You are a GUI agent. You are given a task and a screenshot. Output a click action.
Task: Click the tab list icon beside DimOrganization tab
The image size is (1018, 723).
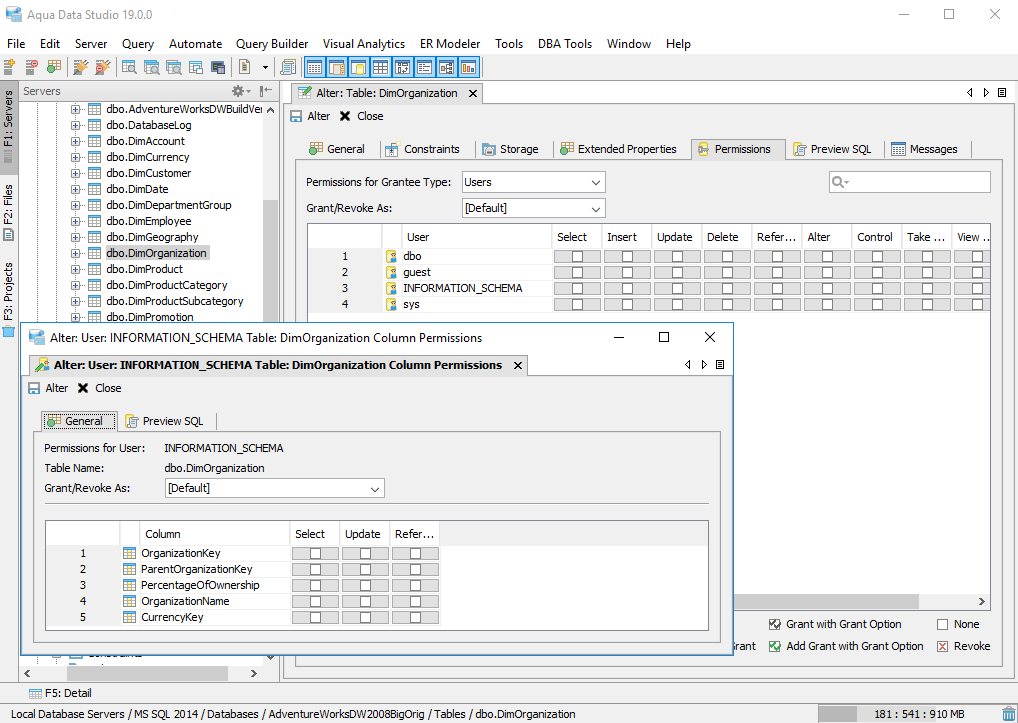(1002, 93)
